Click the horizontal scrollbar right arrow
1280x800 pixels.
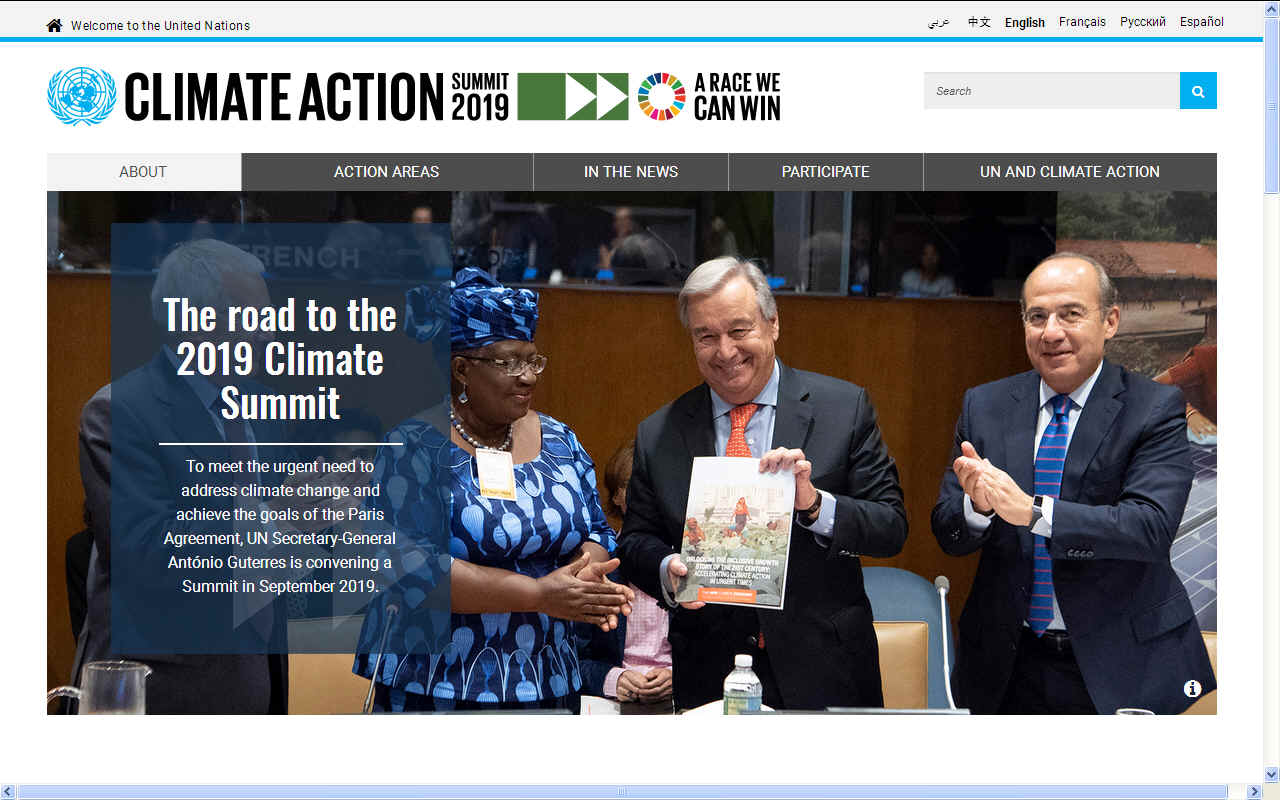(1255, 792)
